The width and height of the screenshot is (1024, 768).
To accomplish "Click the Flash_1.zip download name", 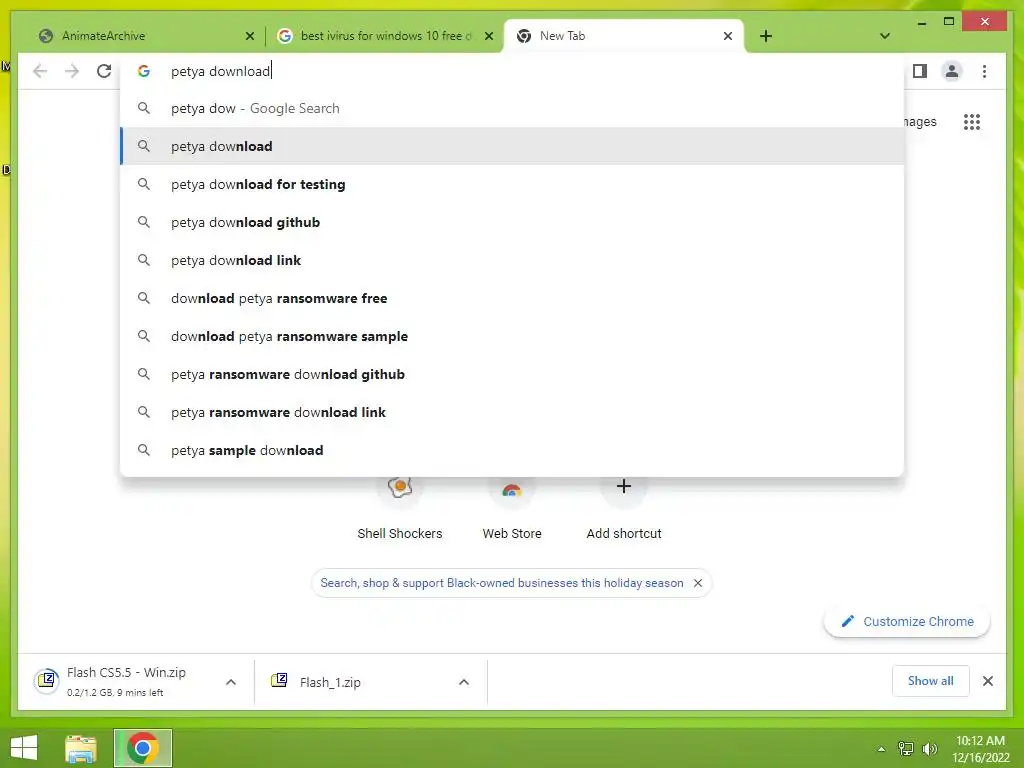I will pyautogui.click(x=330, y=682).
